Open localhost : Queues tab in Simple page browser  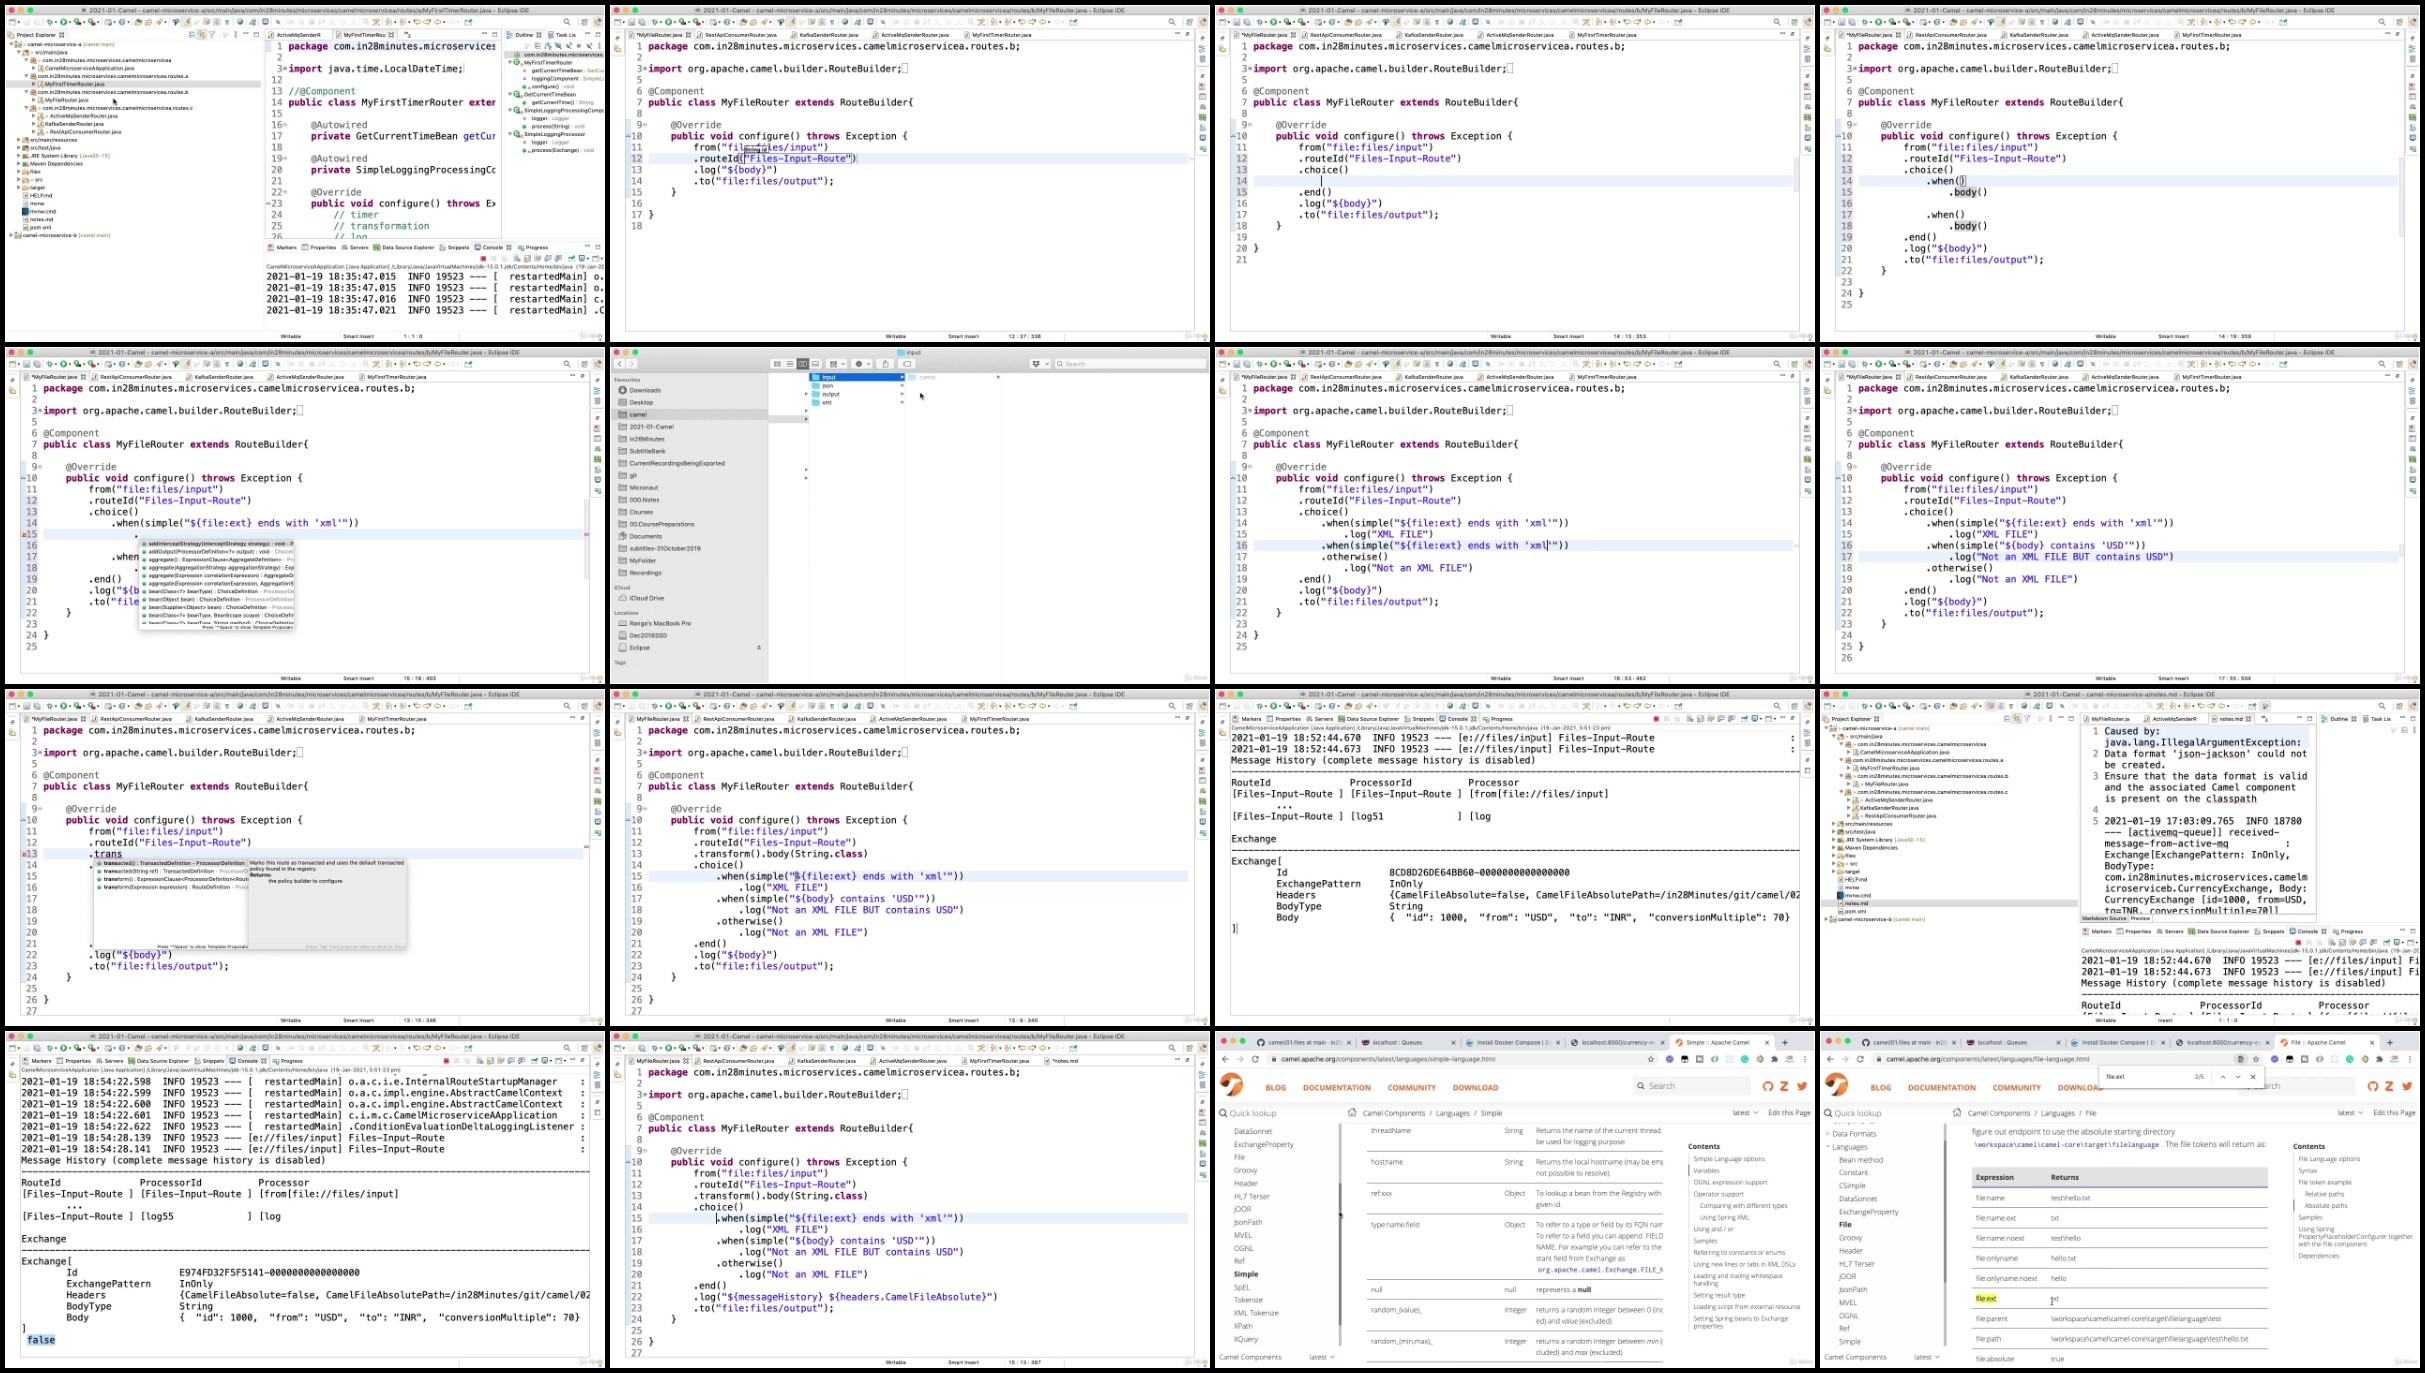1407,1042
